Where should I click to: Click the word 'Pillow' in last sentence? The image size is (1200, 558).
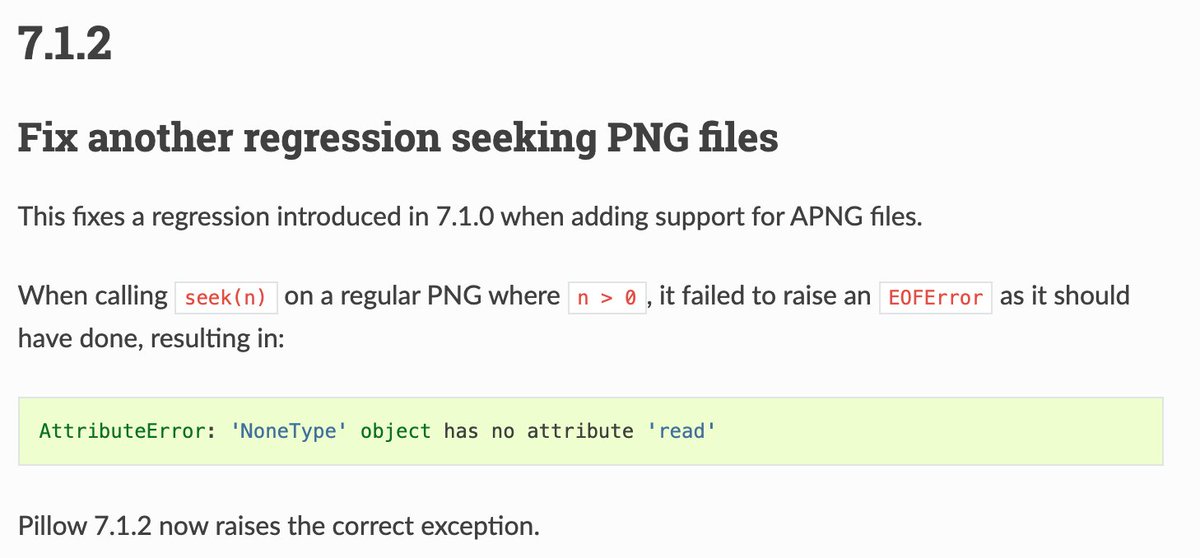coord(49,525)
